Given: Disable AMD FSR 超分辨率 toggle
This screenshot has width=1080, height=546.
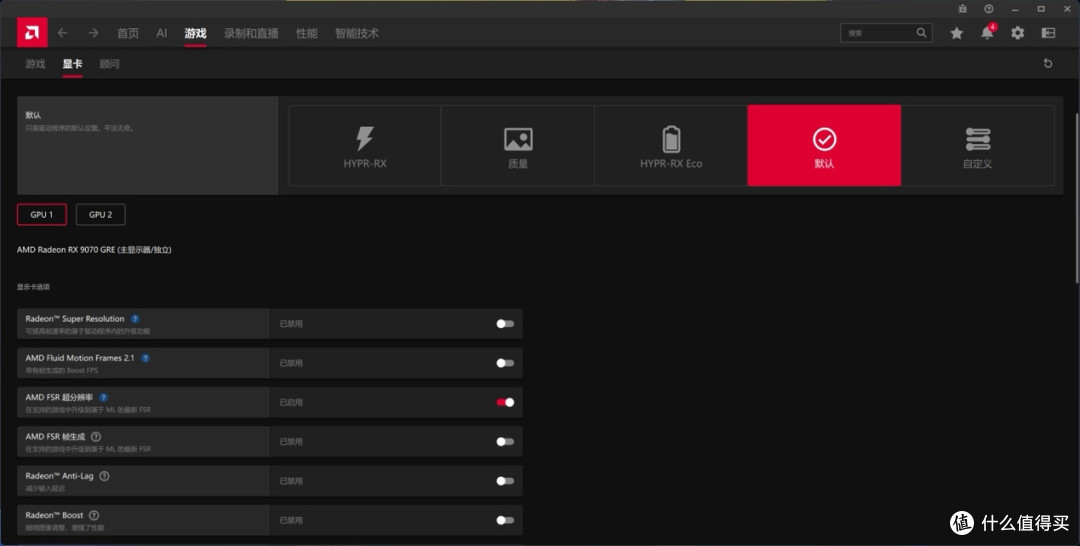Looking at the screenshot, I should click(x=505, y=402).
